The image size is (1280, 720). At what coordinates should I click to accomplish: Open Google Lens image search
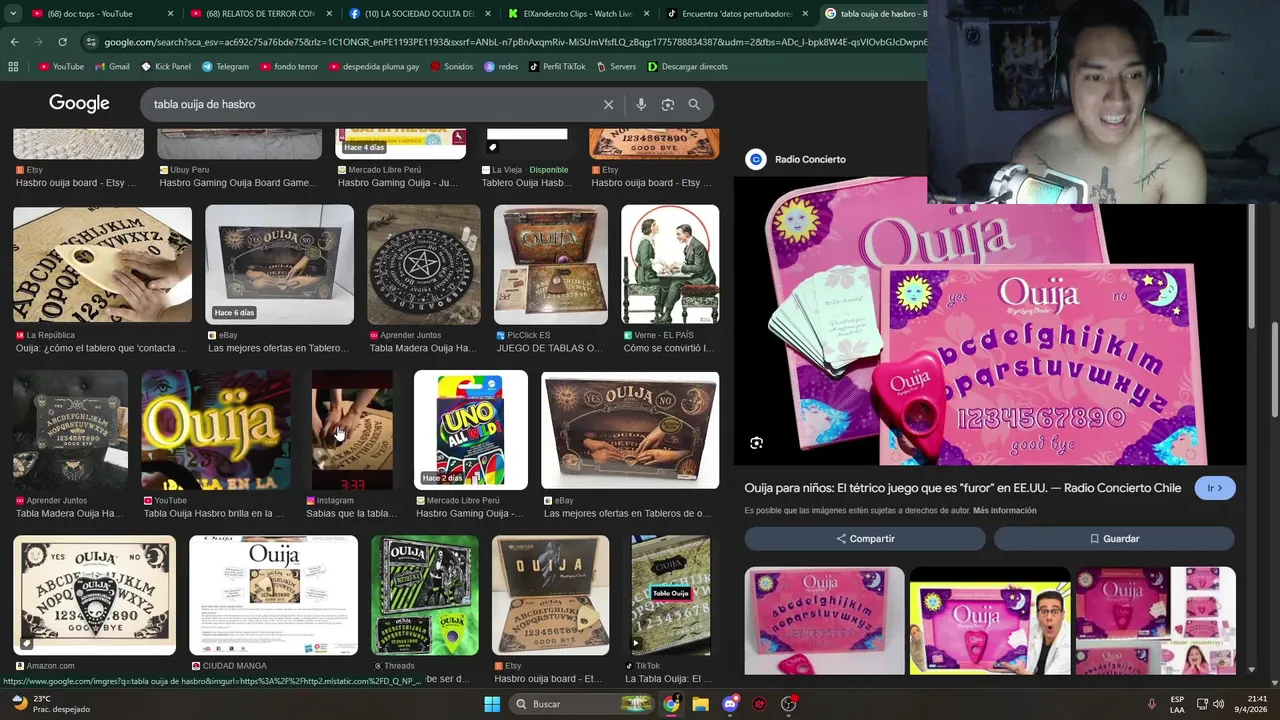[x=667, y=104]
